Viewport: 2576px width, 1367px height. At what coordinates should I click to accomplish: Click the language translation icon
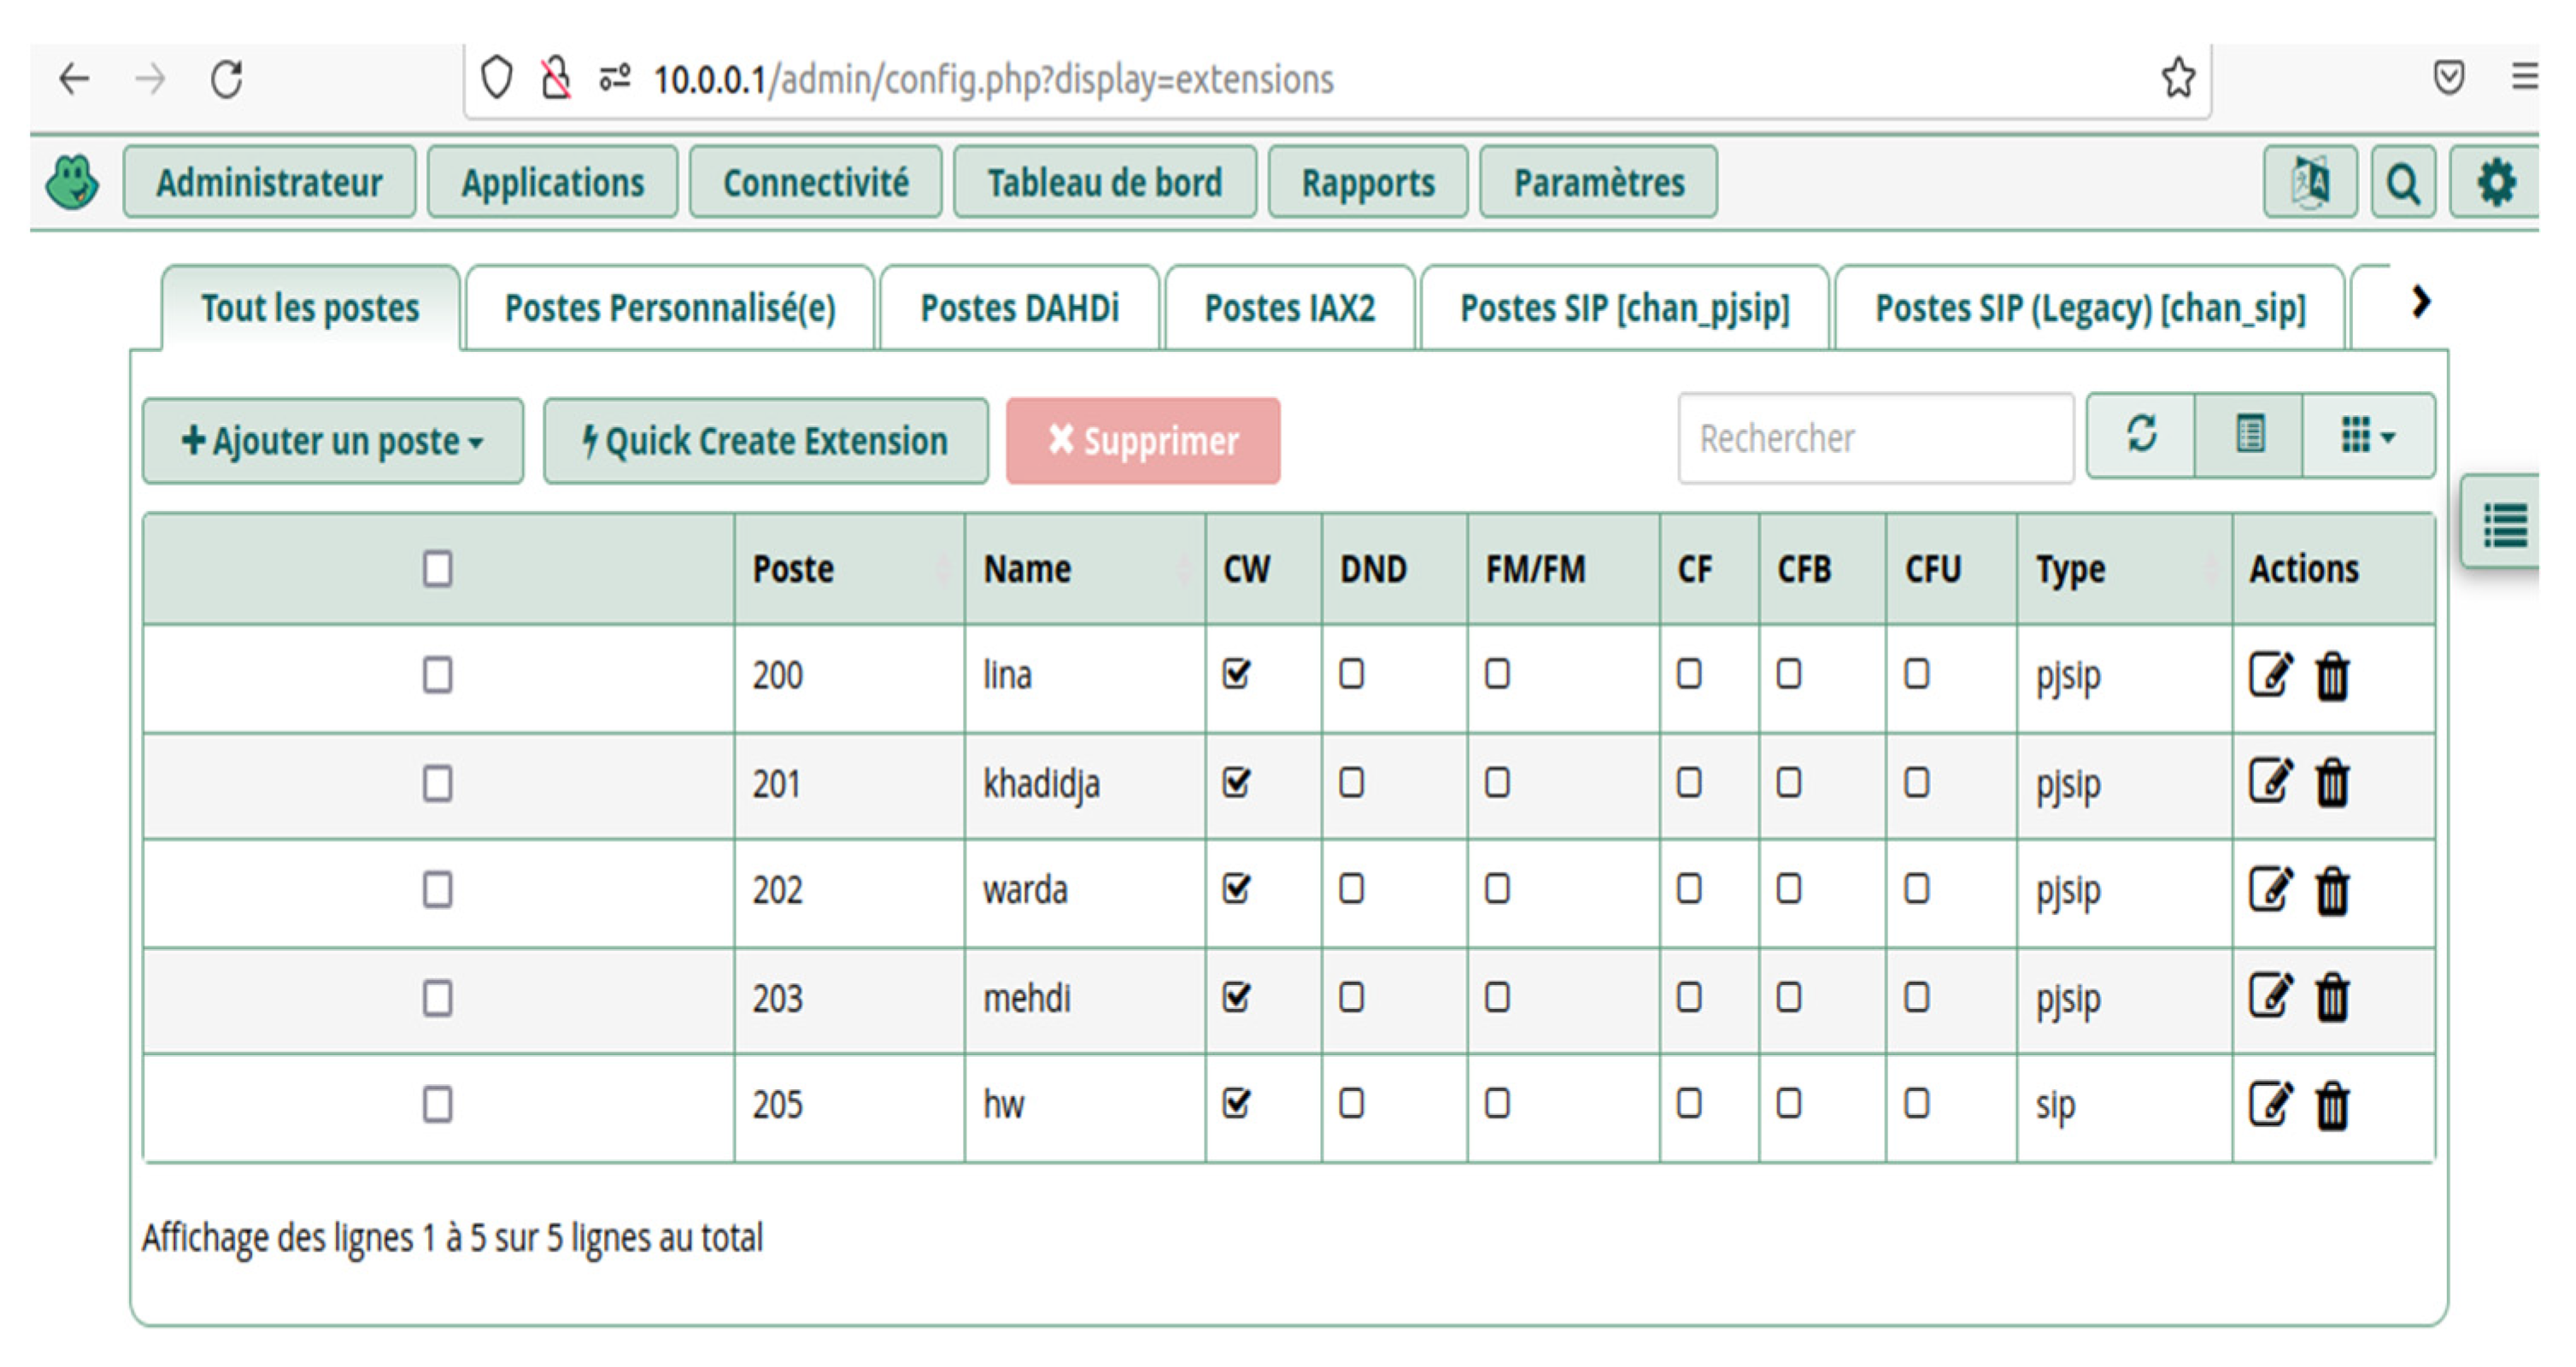(x=2310, y=183)
